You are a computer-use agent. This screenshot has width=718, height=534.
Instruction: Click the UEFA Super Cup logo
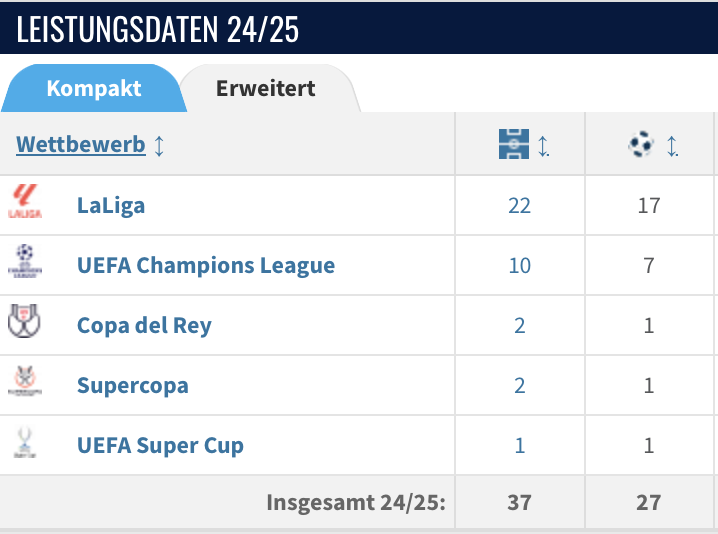[x=24, y=442]
